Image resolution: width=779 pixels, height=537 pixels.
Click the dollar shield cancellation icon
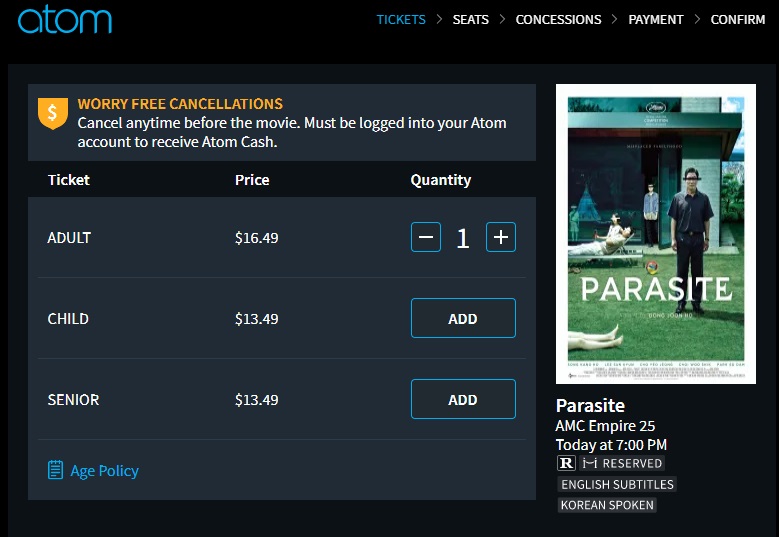[52, 113]
